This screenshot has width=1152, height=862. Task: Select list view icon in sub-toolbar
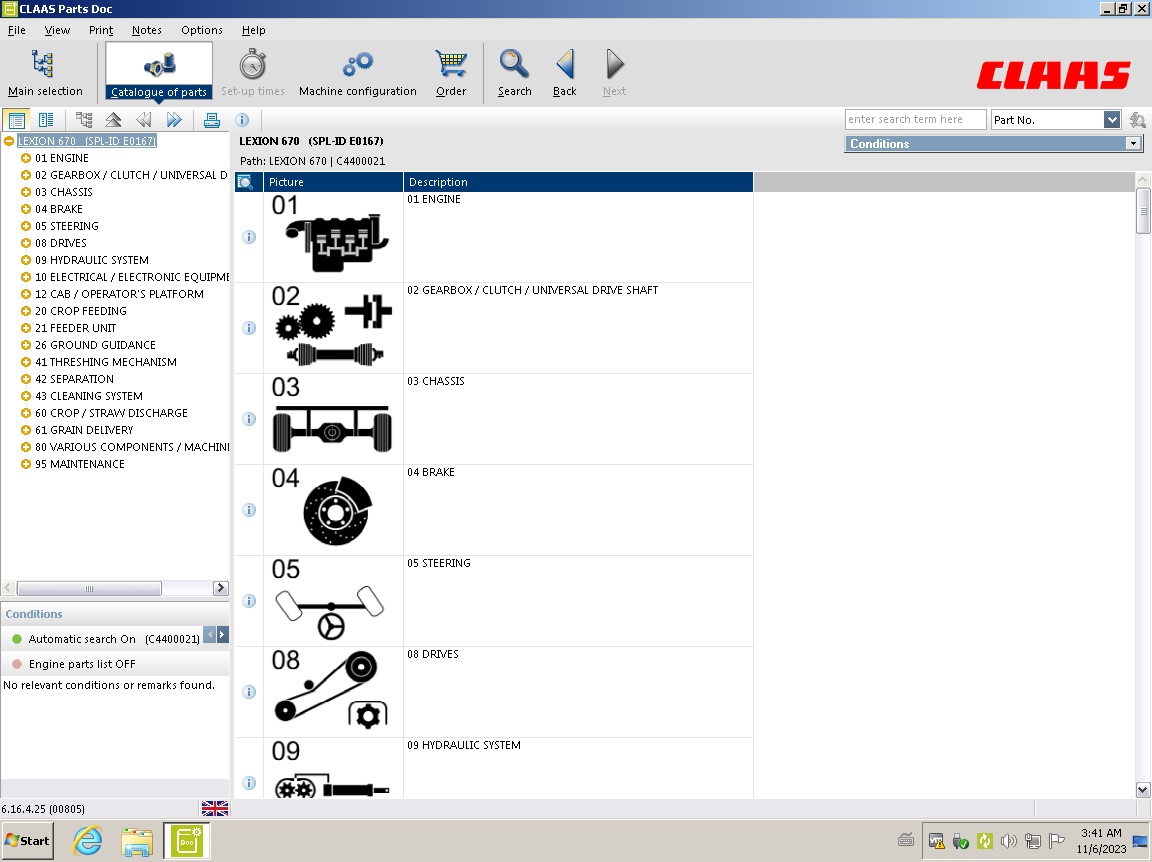pyautogui.click(x=16, y=120)
